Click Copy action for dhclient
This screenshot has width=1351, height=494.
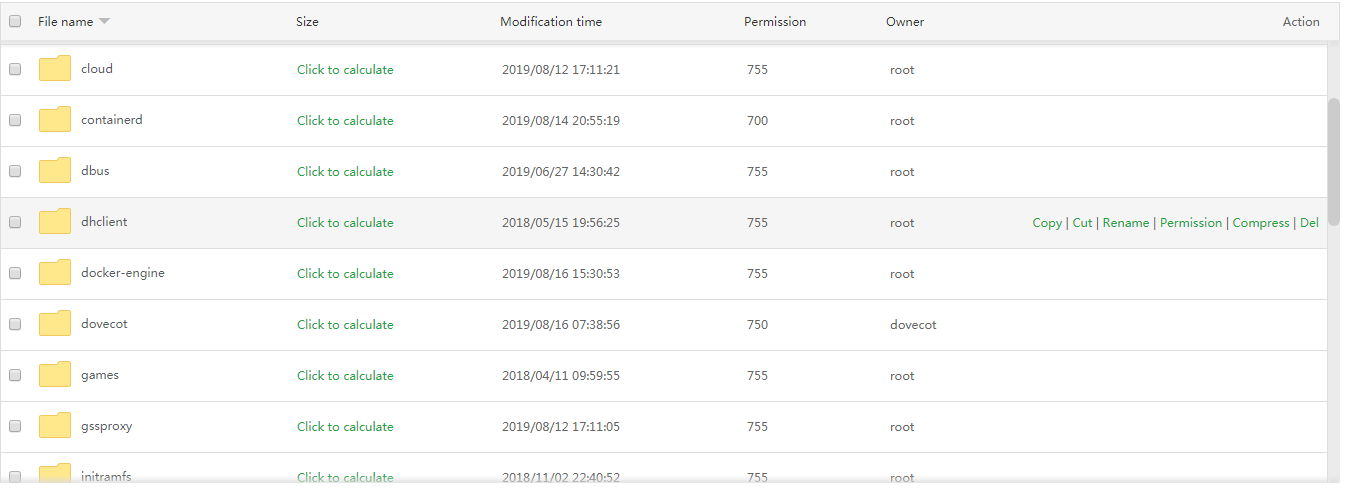coord(1046,223)
